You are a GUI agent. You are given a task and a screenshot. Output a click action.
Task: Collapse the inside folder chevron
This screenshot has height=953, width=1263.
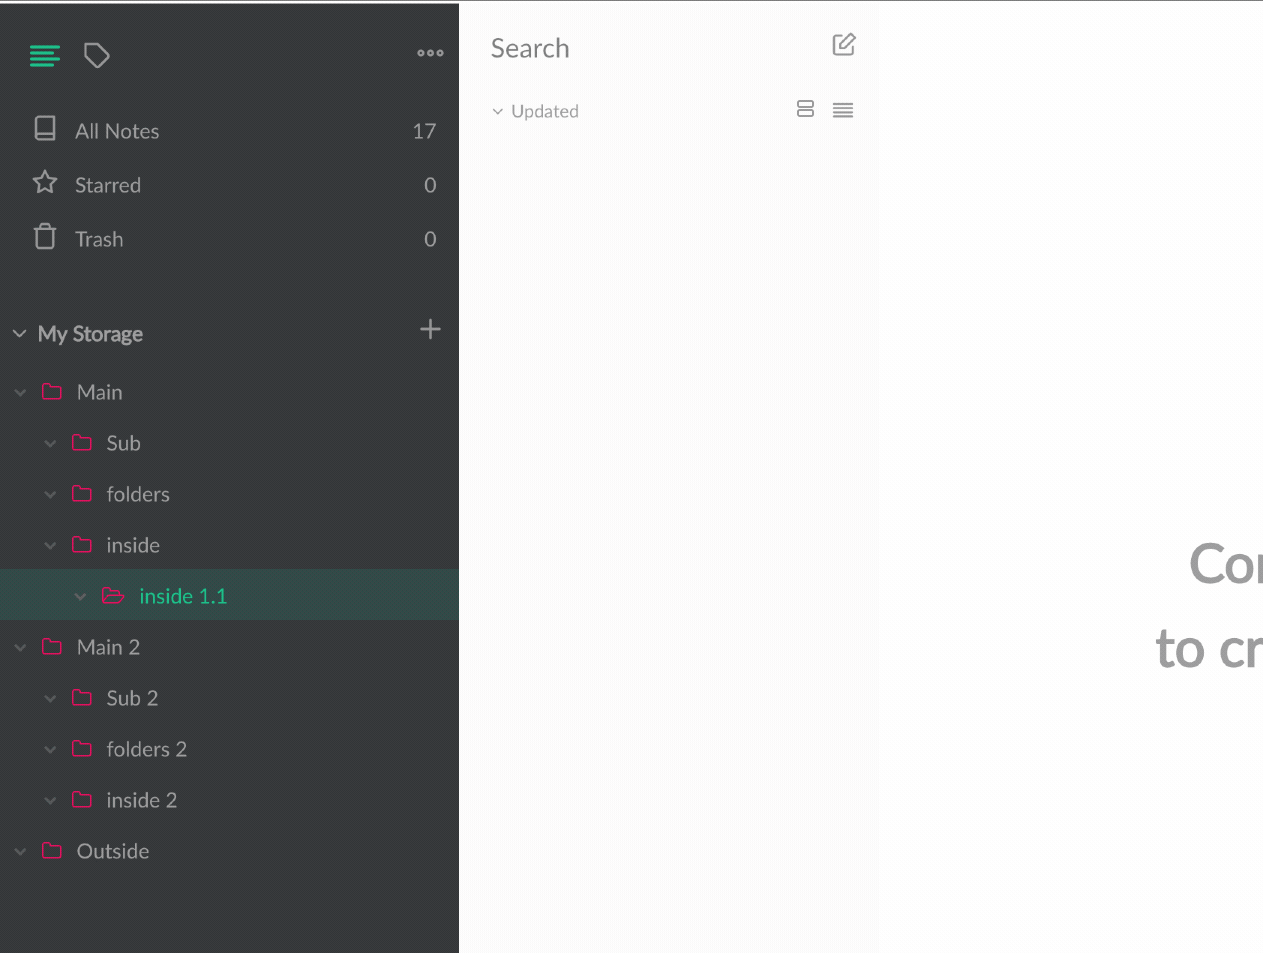[x=50, y=546]
